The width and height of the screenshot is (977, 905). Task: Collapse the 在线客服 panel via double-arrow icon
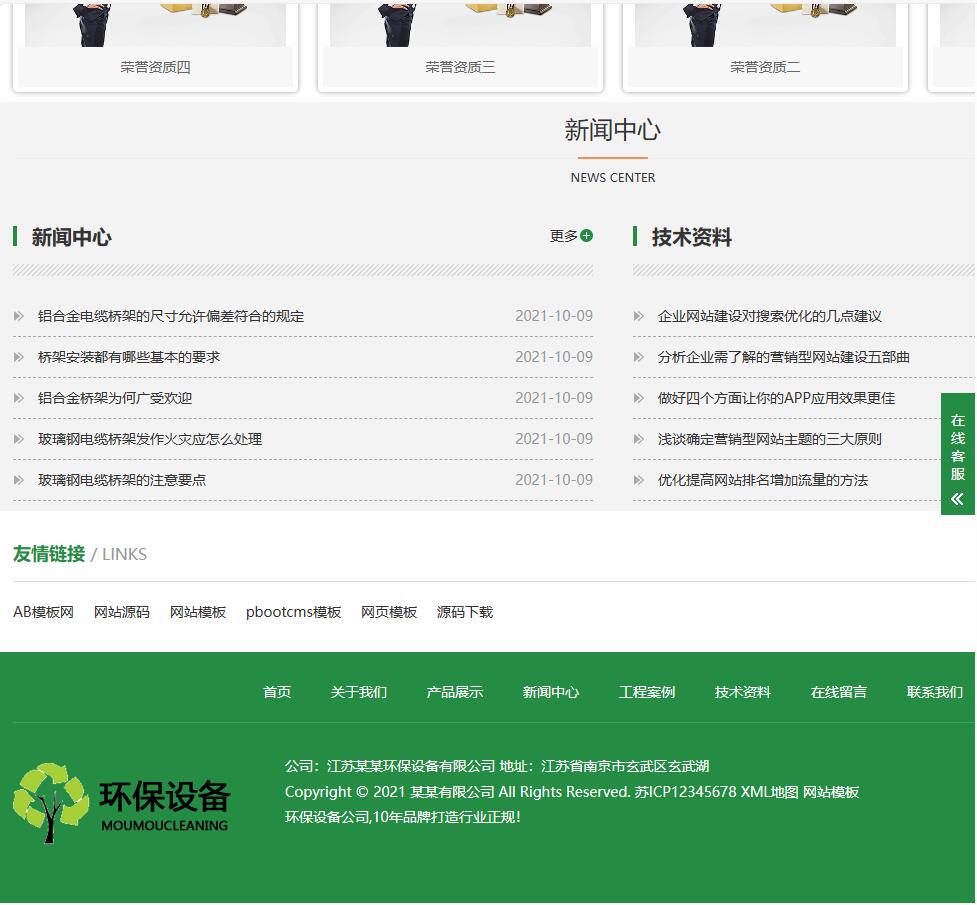tap(958, 499)
